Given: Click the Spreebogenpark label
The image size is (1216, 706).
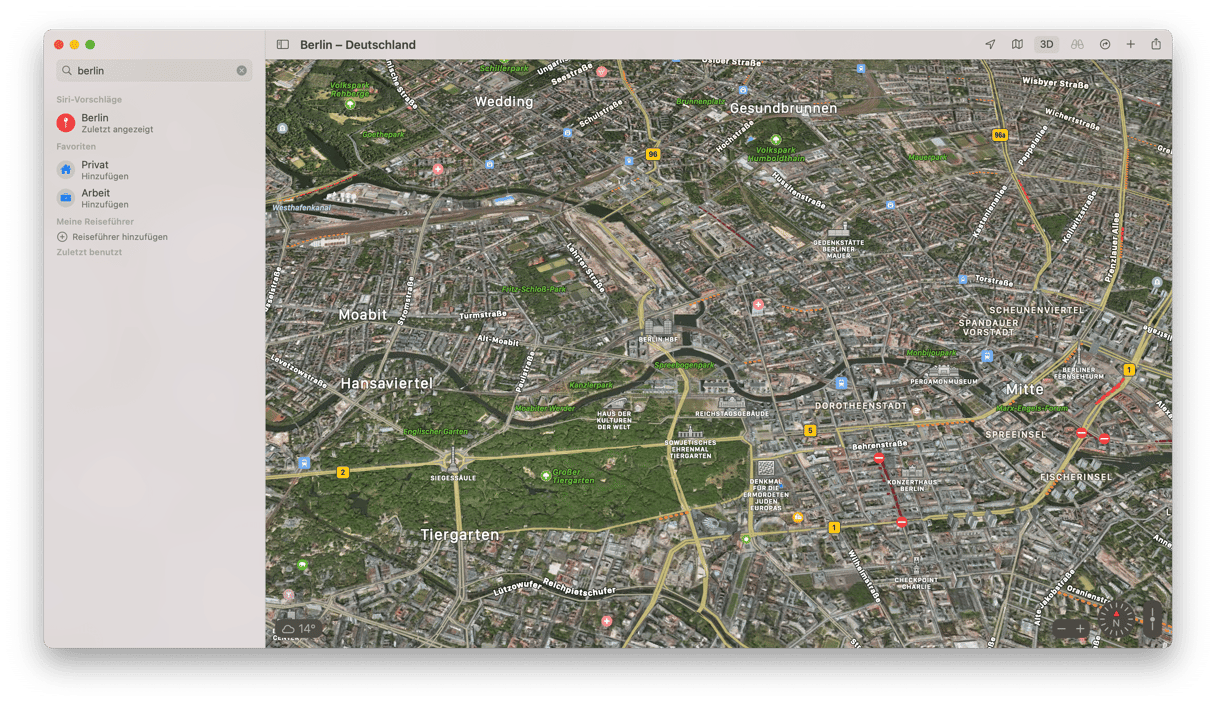Looking at the screenshot, I should click(x=685, y=366).
